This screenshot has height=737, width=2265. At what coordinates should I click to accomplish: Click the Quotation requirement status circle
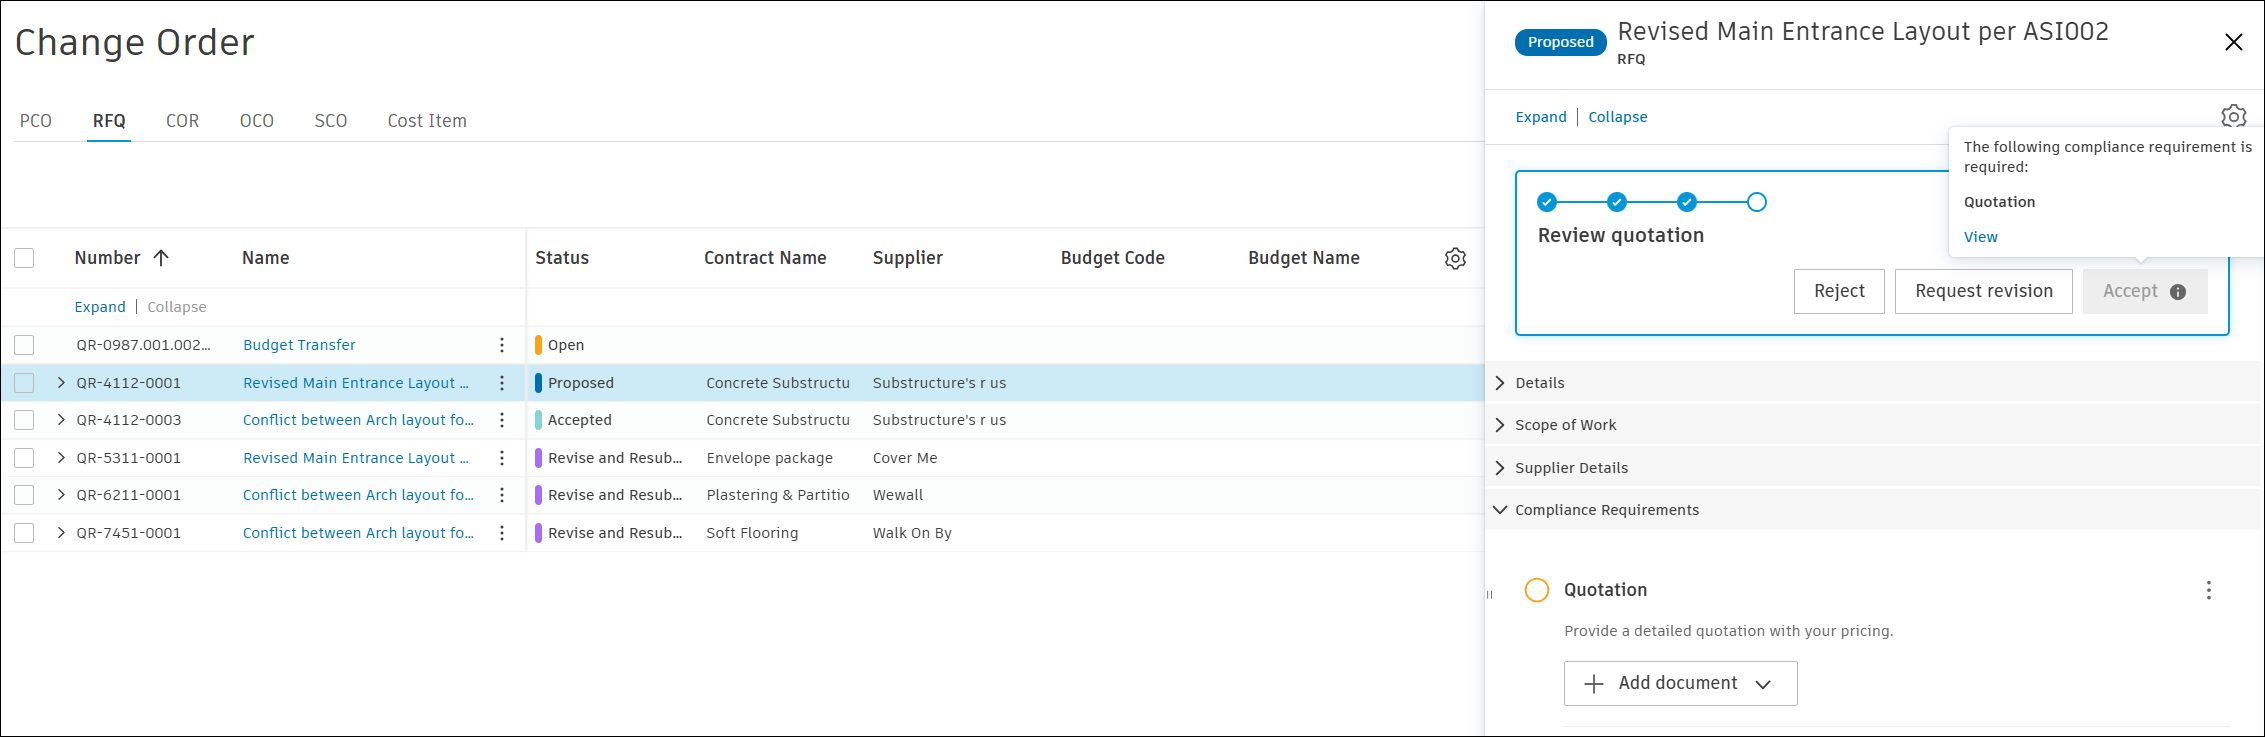pyautogui.click(x=1536, y=590)
